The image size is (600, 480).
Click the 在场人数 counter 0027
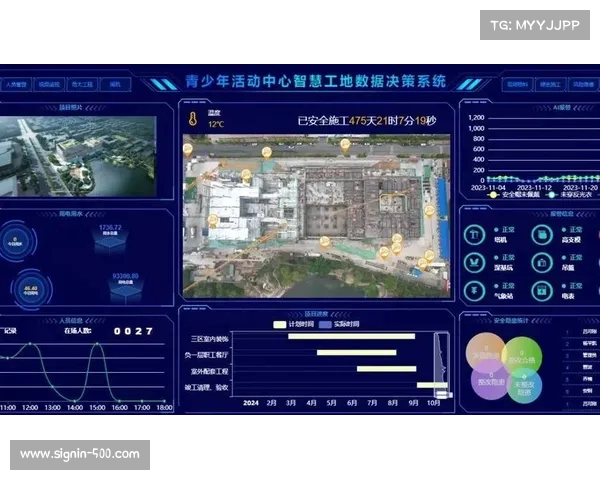[x=134, y=331]
